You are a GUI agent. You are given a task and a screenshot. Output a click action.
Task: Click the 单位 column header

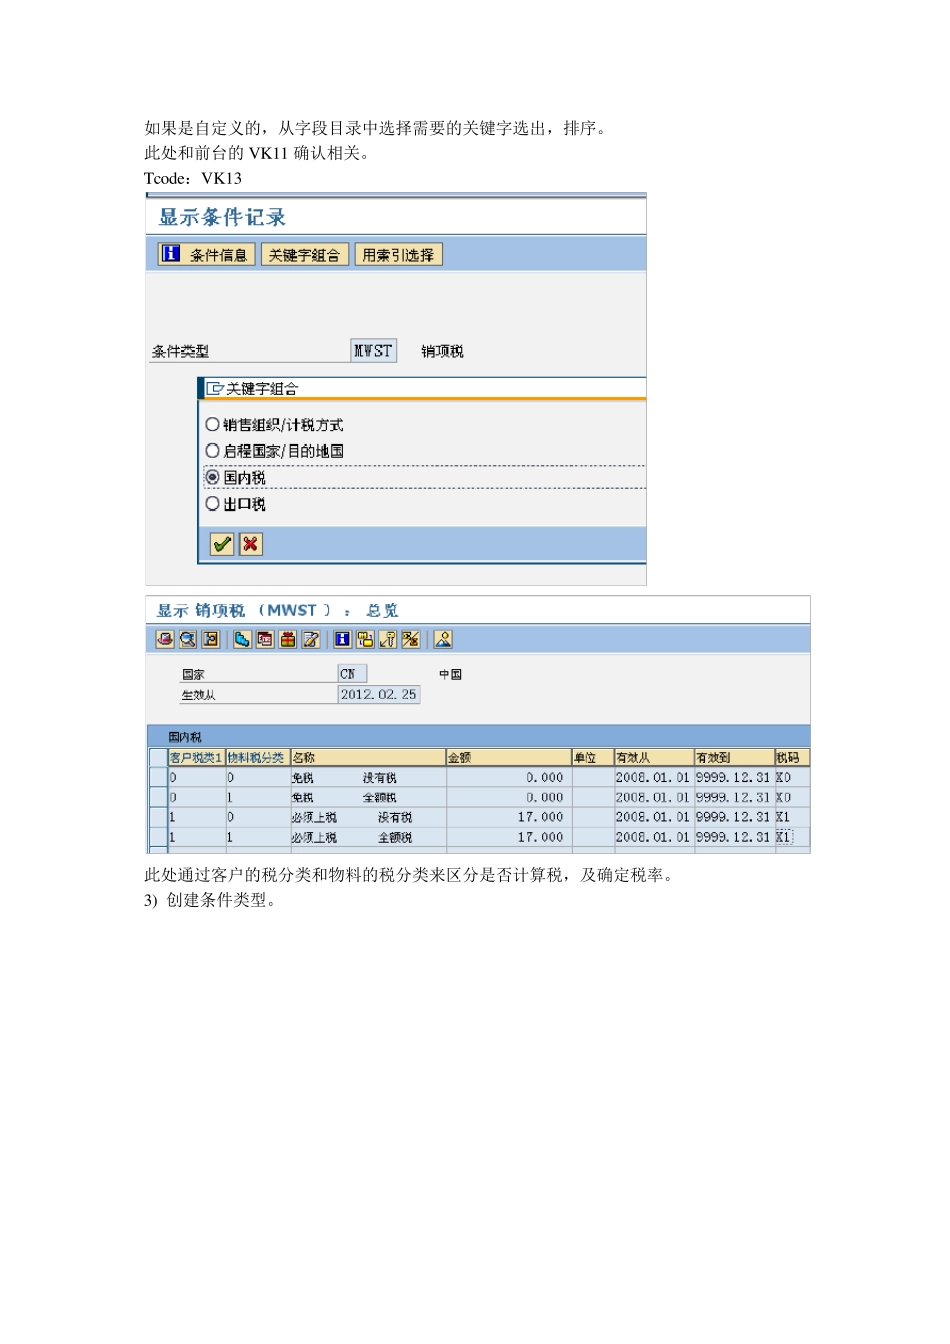pos(592,757)
